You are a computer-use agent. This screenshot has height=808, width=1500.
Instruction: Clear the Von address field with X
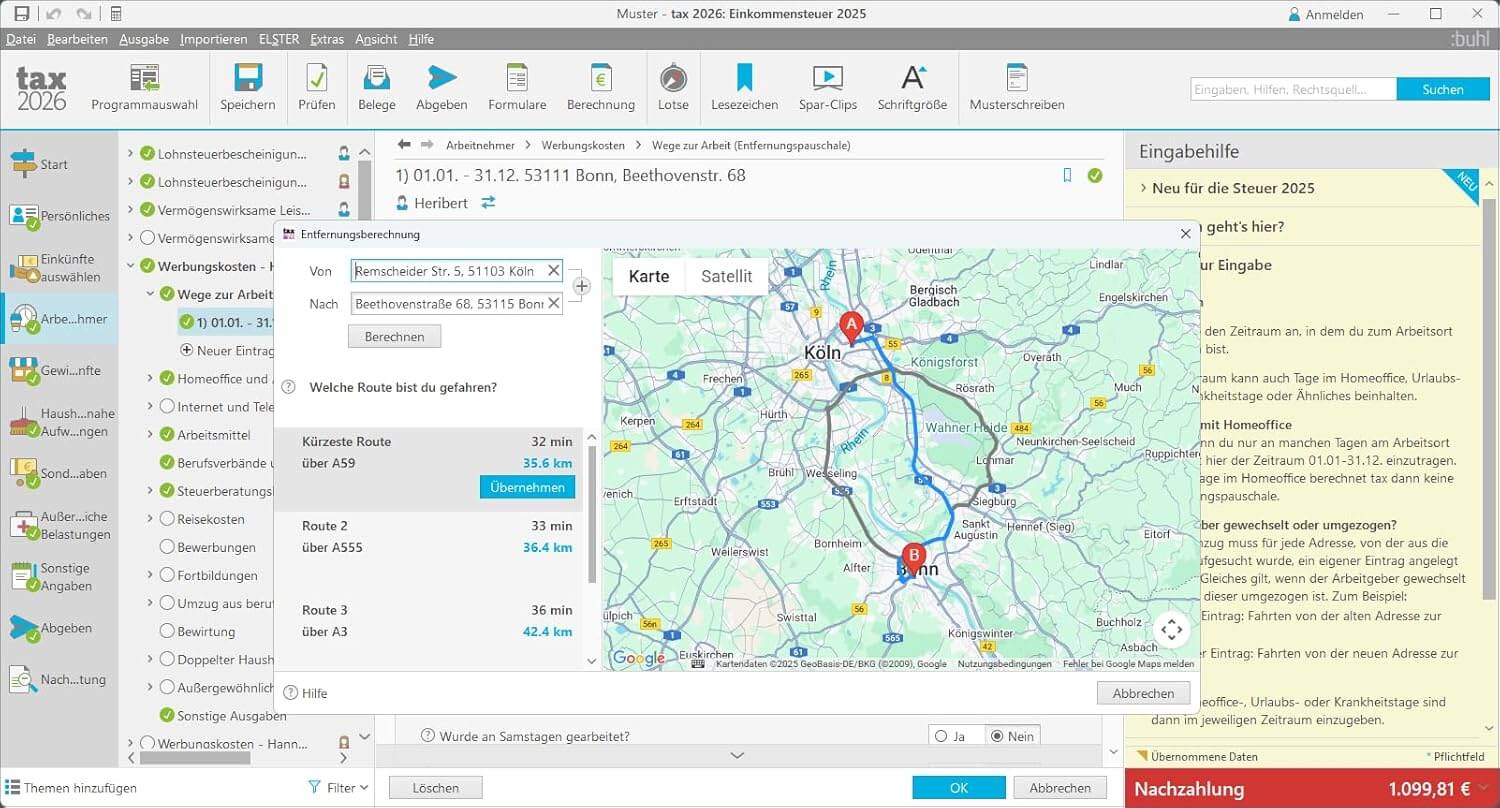tap(553, 271)
